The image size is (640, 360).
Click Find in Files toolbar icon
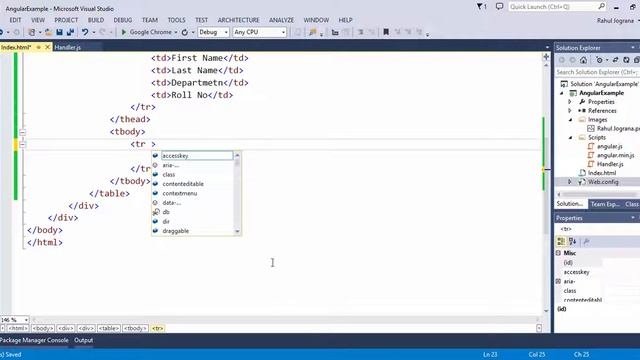coord(313,32)
